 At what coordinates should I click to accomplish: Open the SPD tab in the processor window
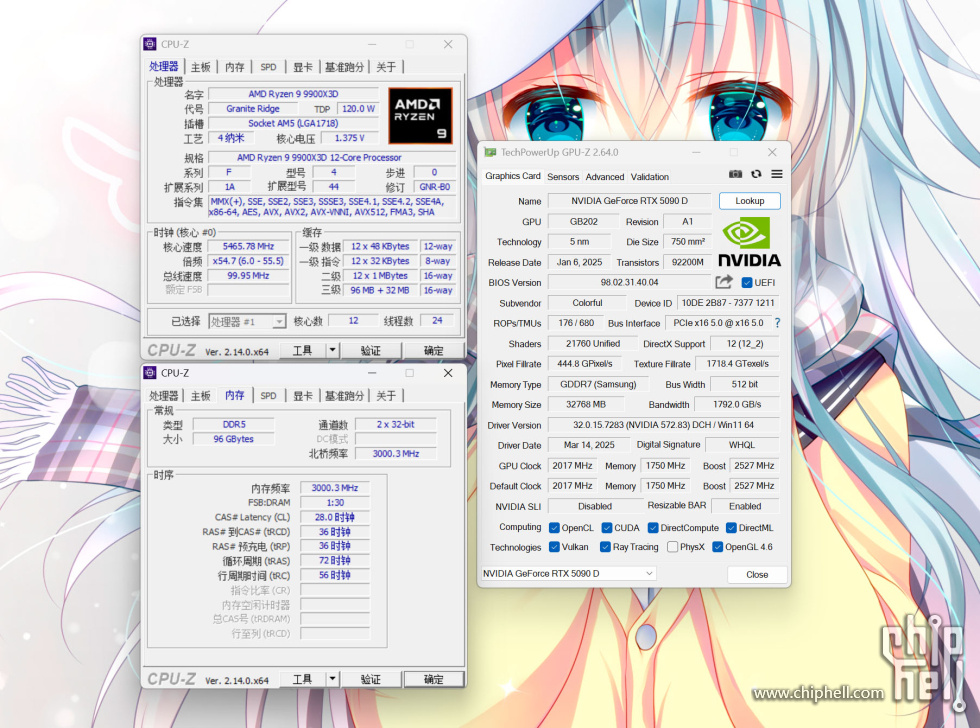pyautogui.click(x=268, y=67)
